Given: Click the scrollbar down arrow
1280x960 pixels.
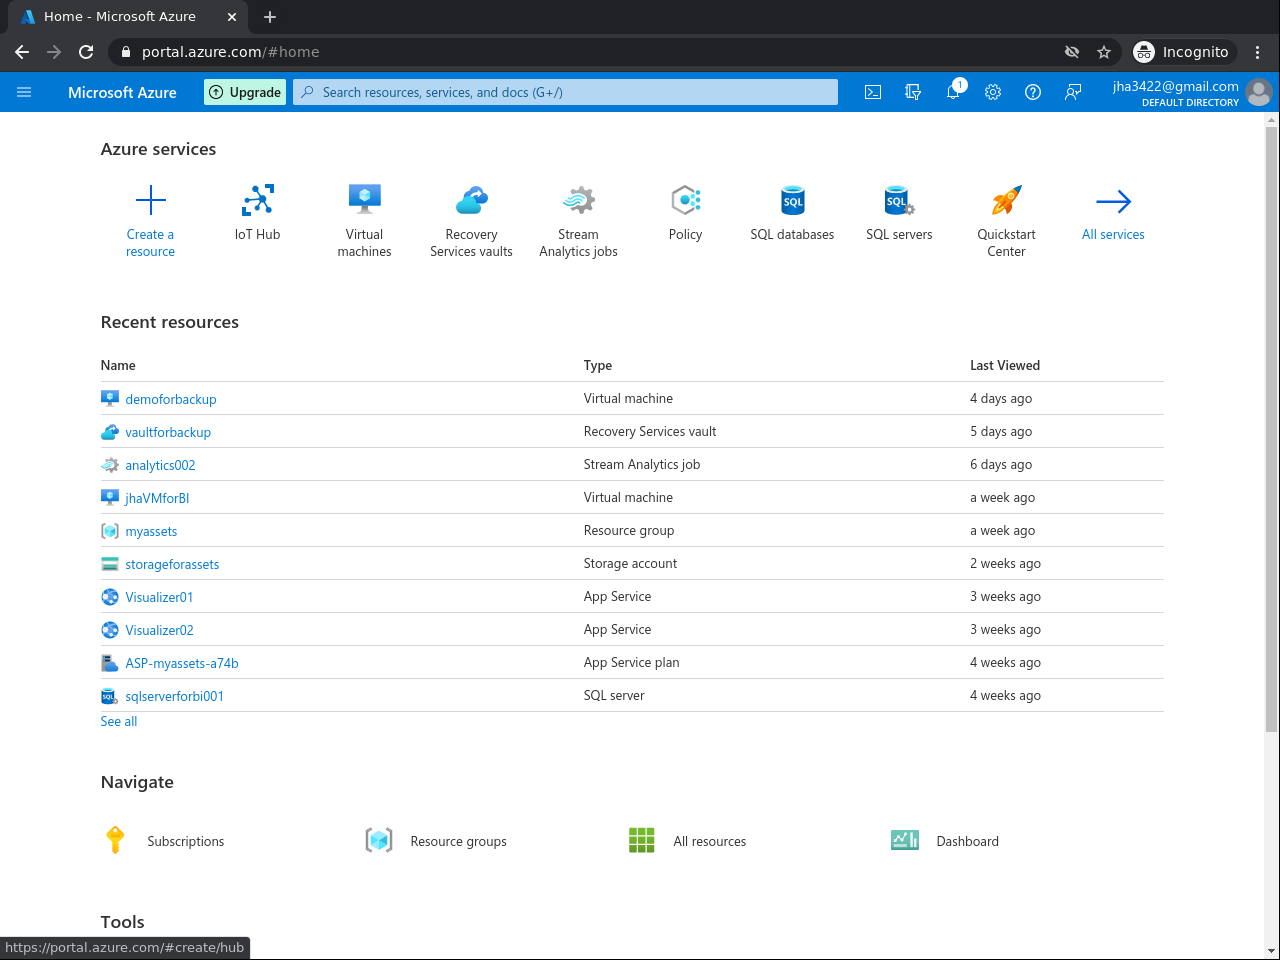Looking at the screenshot, I should click(1271, 951).
